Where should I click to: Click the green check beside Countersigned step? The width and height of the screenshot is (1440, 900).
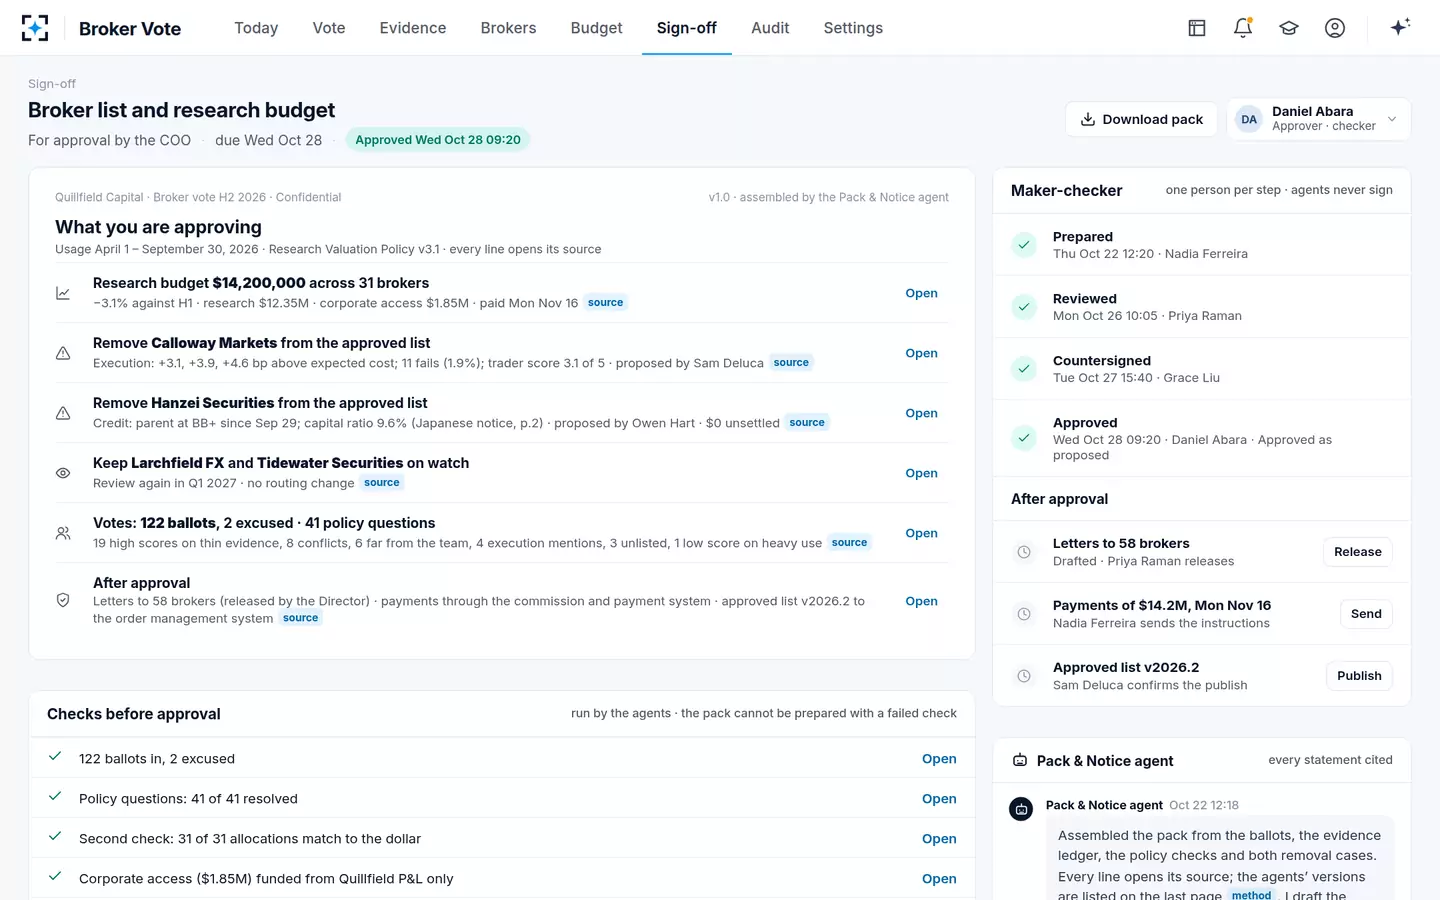click(1024, 369)
